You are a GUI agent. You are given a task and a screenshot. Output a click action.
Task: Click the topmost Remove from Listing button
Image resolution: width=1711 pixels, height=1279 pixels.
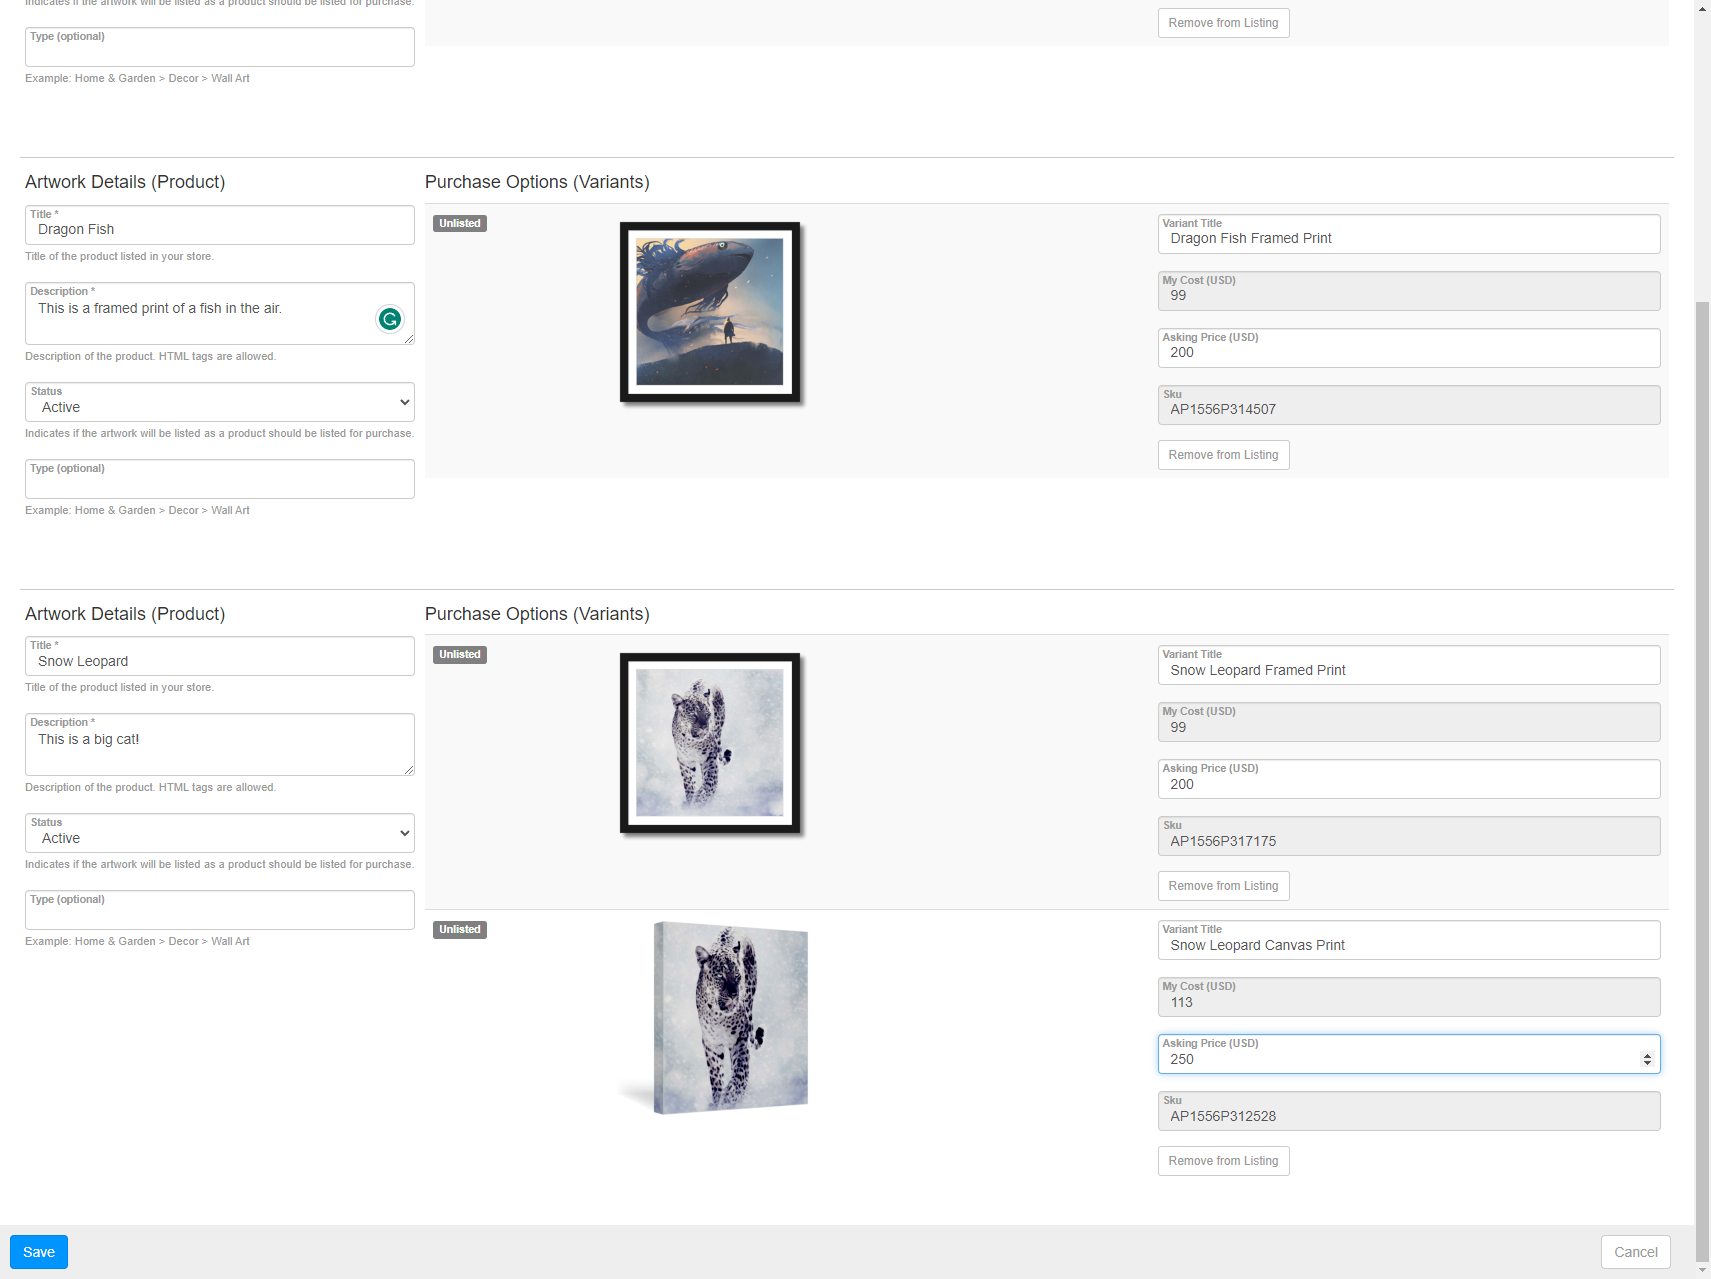pos(1223,23)
